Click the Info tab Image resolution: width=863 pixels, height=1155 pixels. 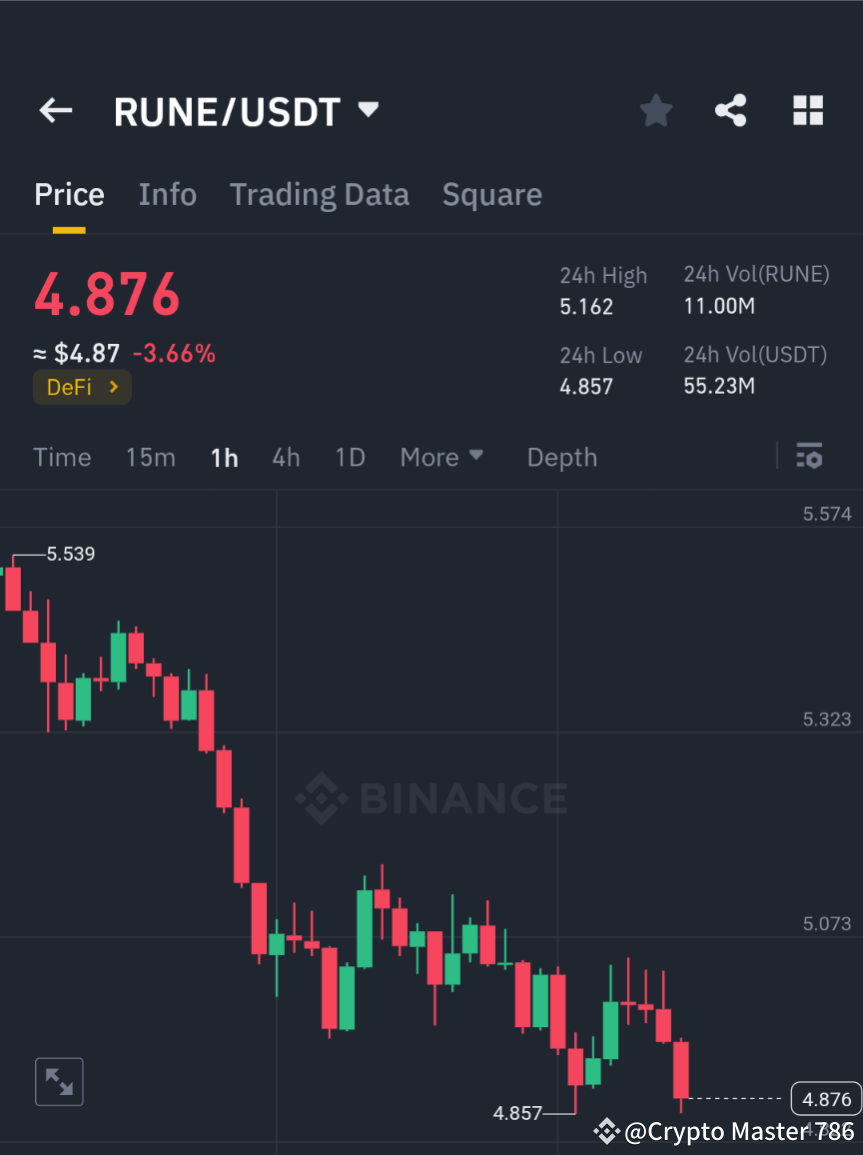coord(167,194)
